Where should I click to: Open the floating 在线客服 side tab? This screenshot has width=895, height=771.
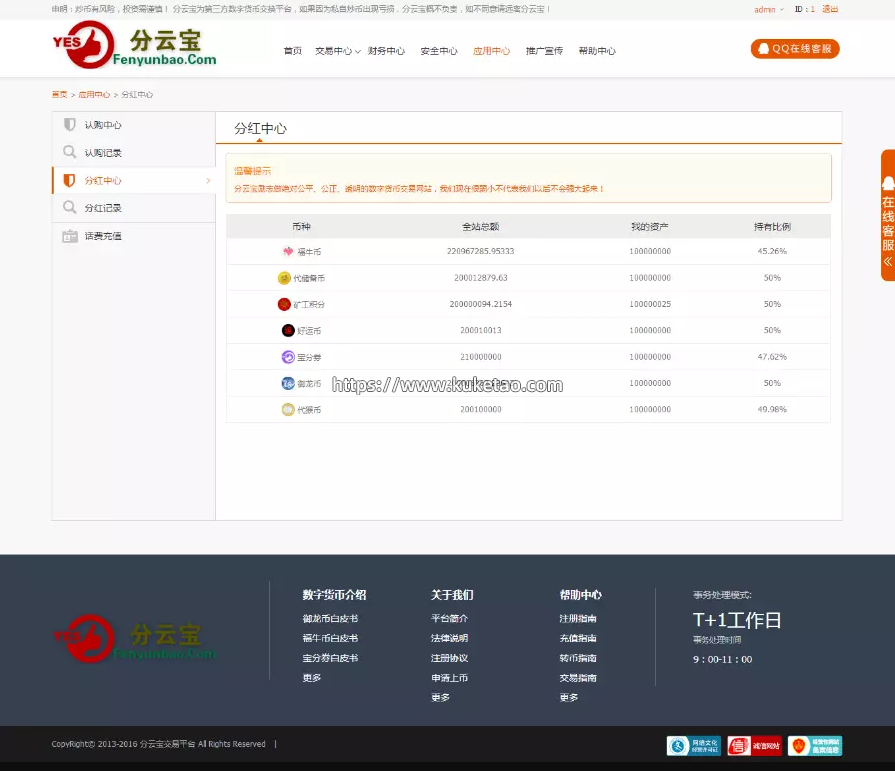[887, 215]
